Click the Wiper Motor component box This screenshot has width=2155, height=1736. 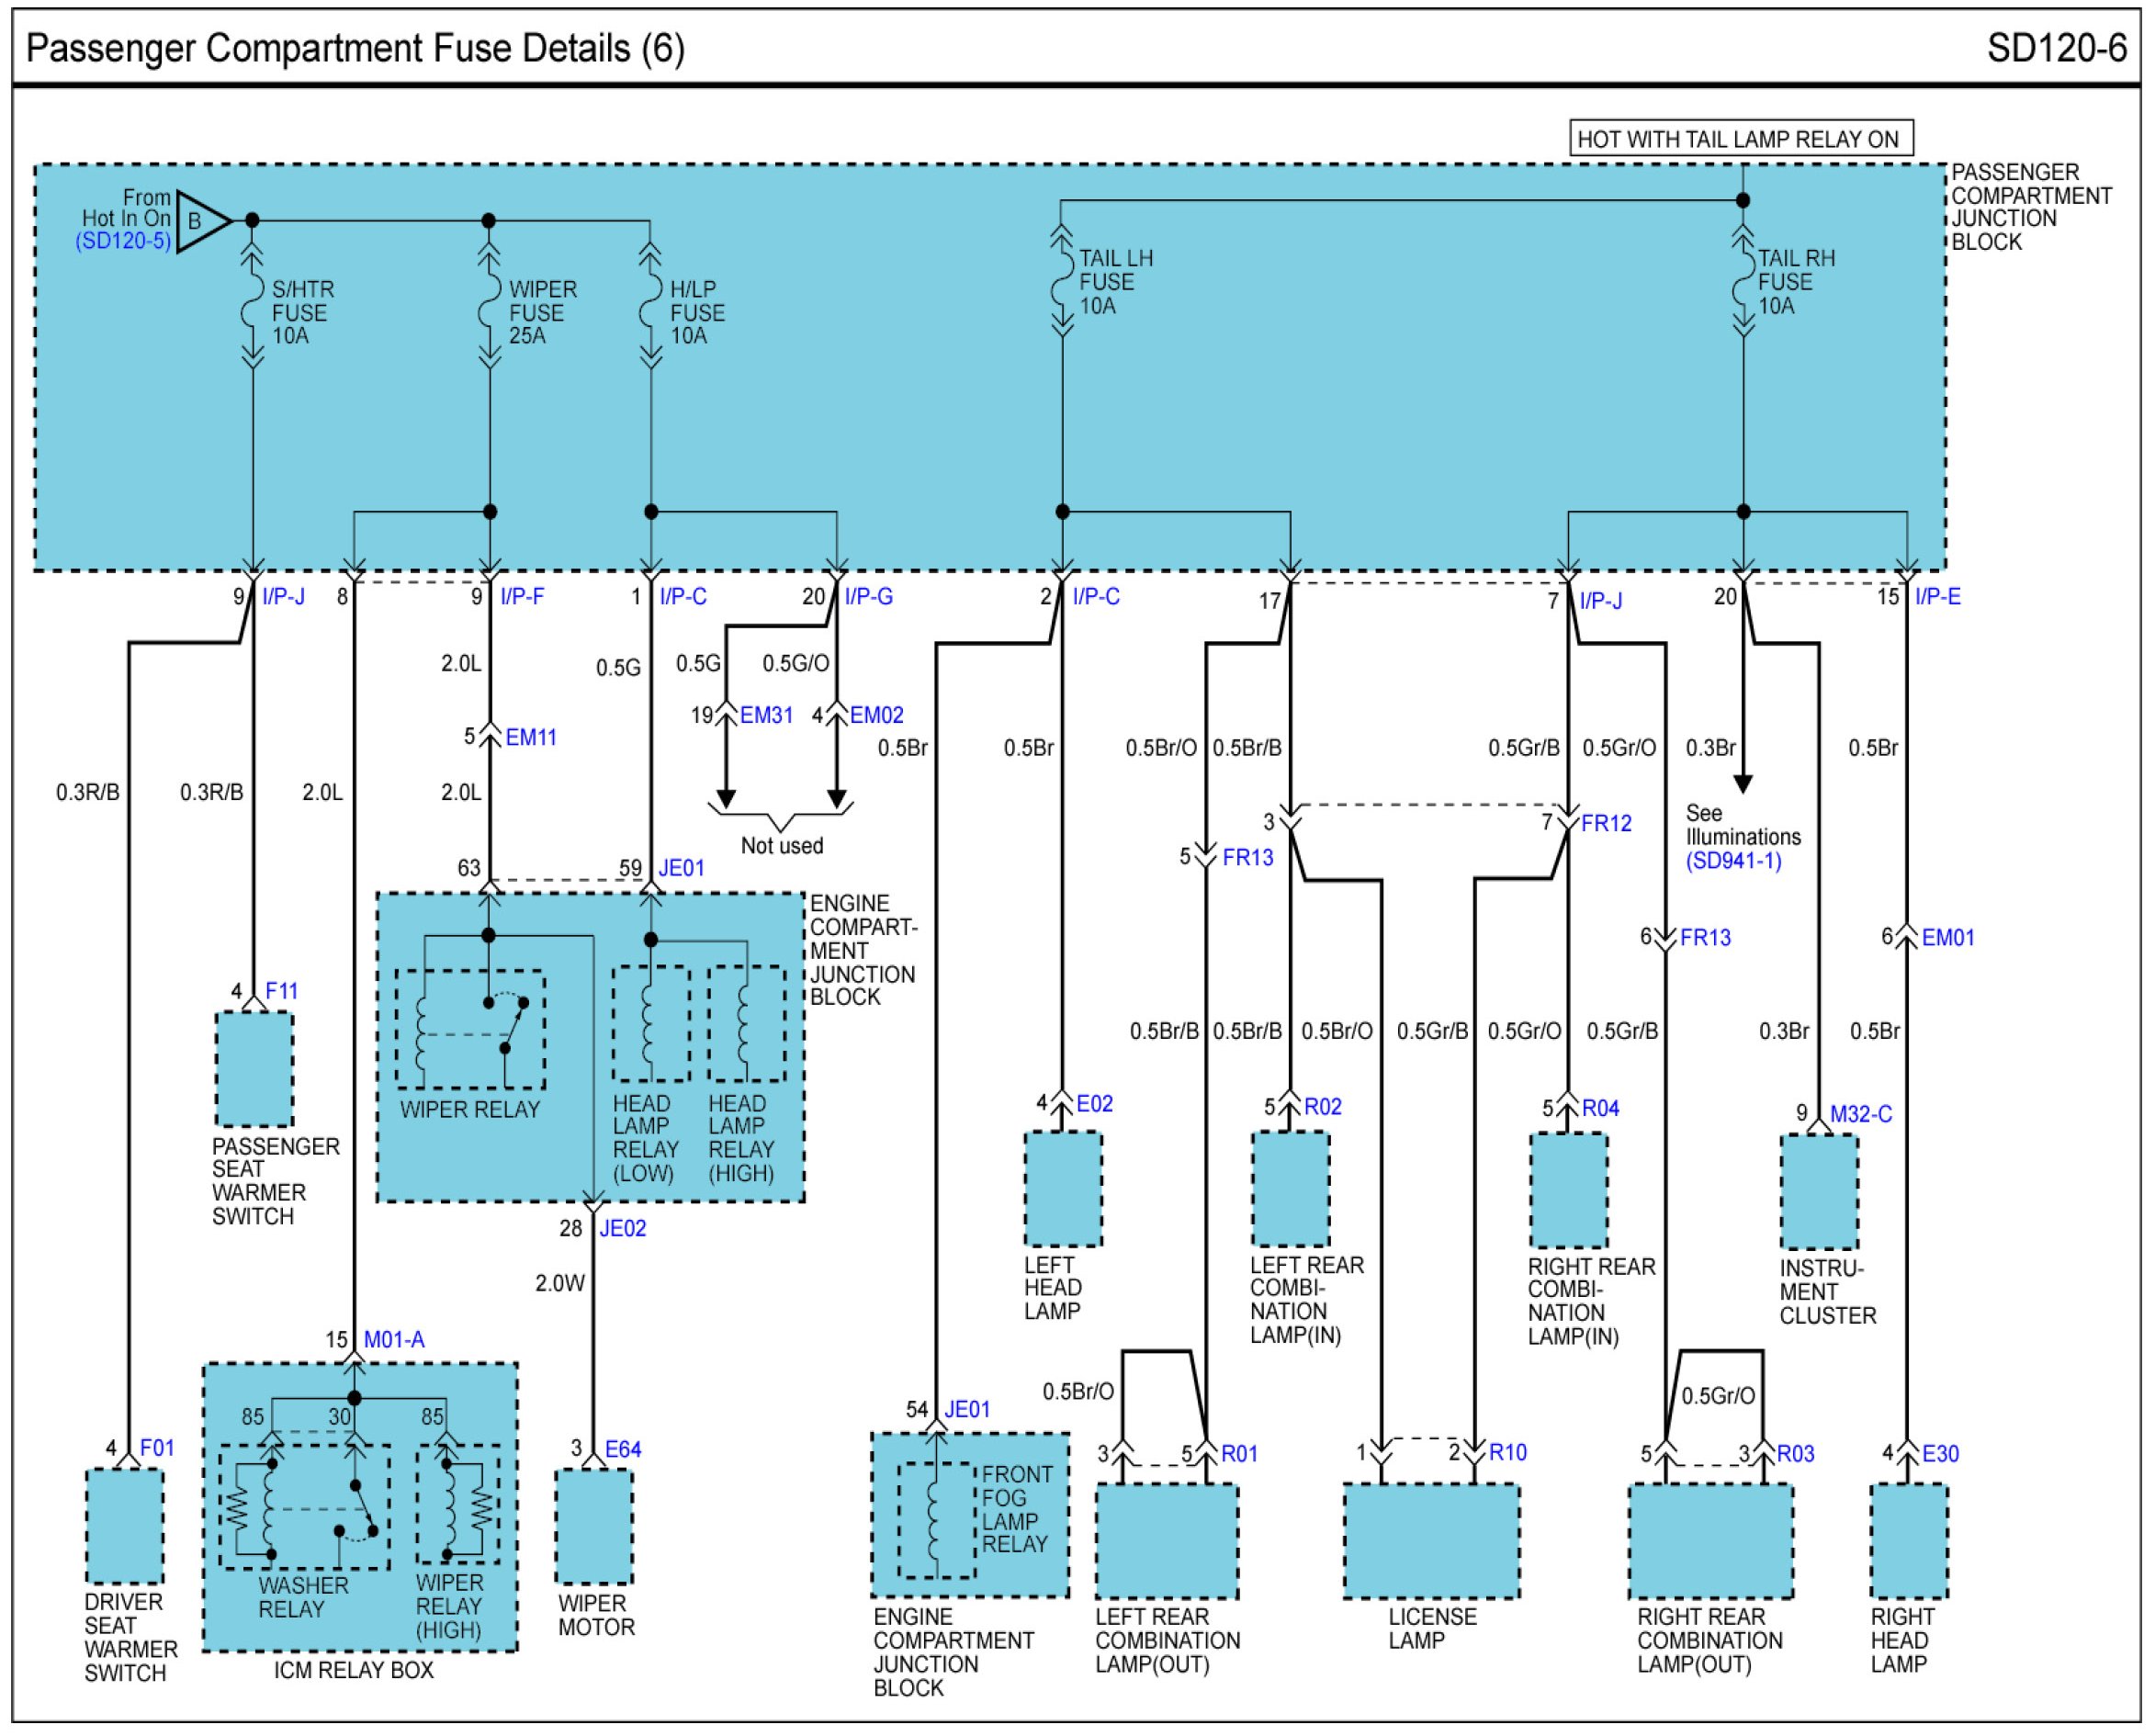point(594,1526)
